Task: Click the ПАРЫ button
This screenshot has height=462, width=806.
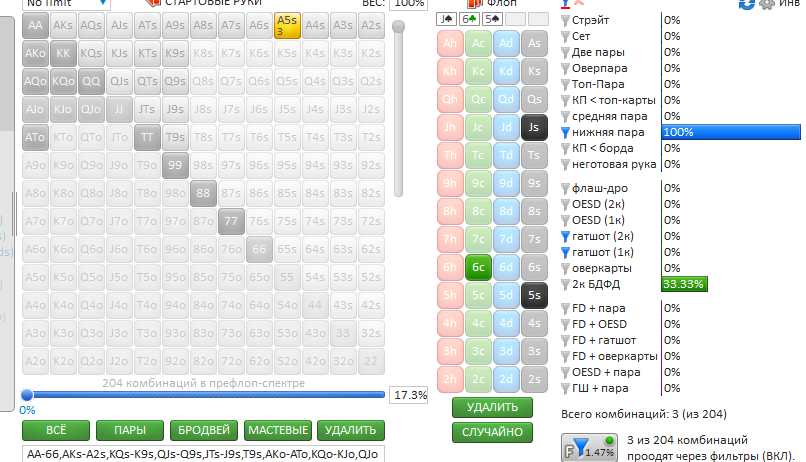Action: (130, 430)
